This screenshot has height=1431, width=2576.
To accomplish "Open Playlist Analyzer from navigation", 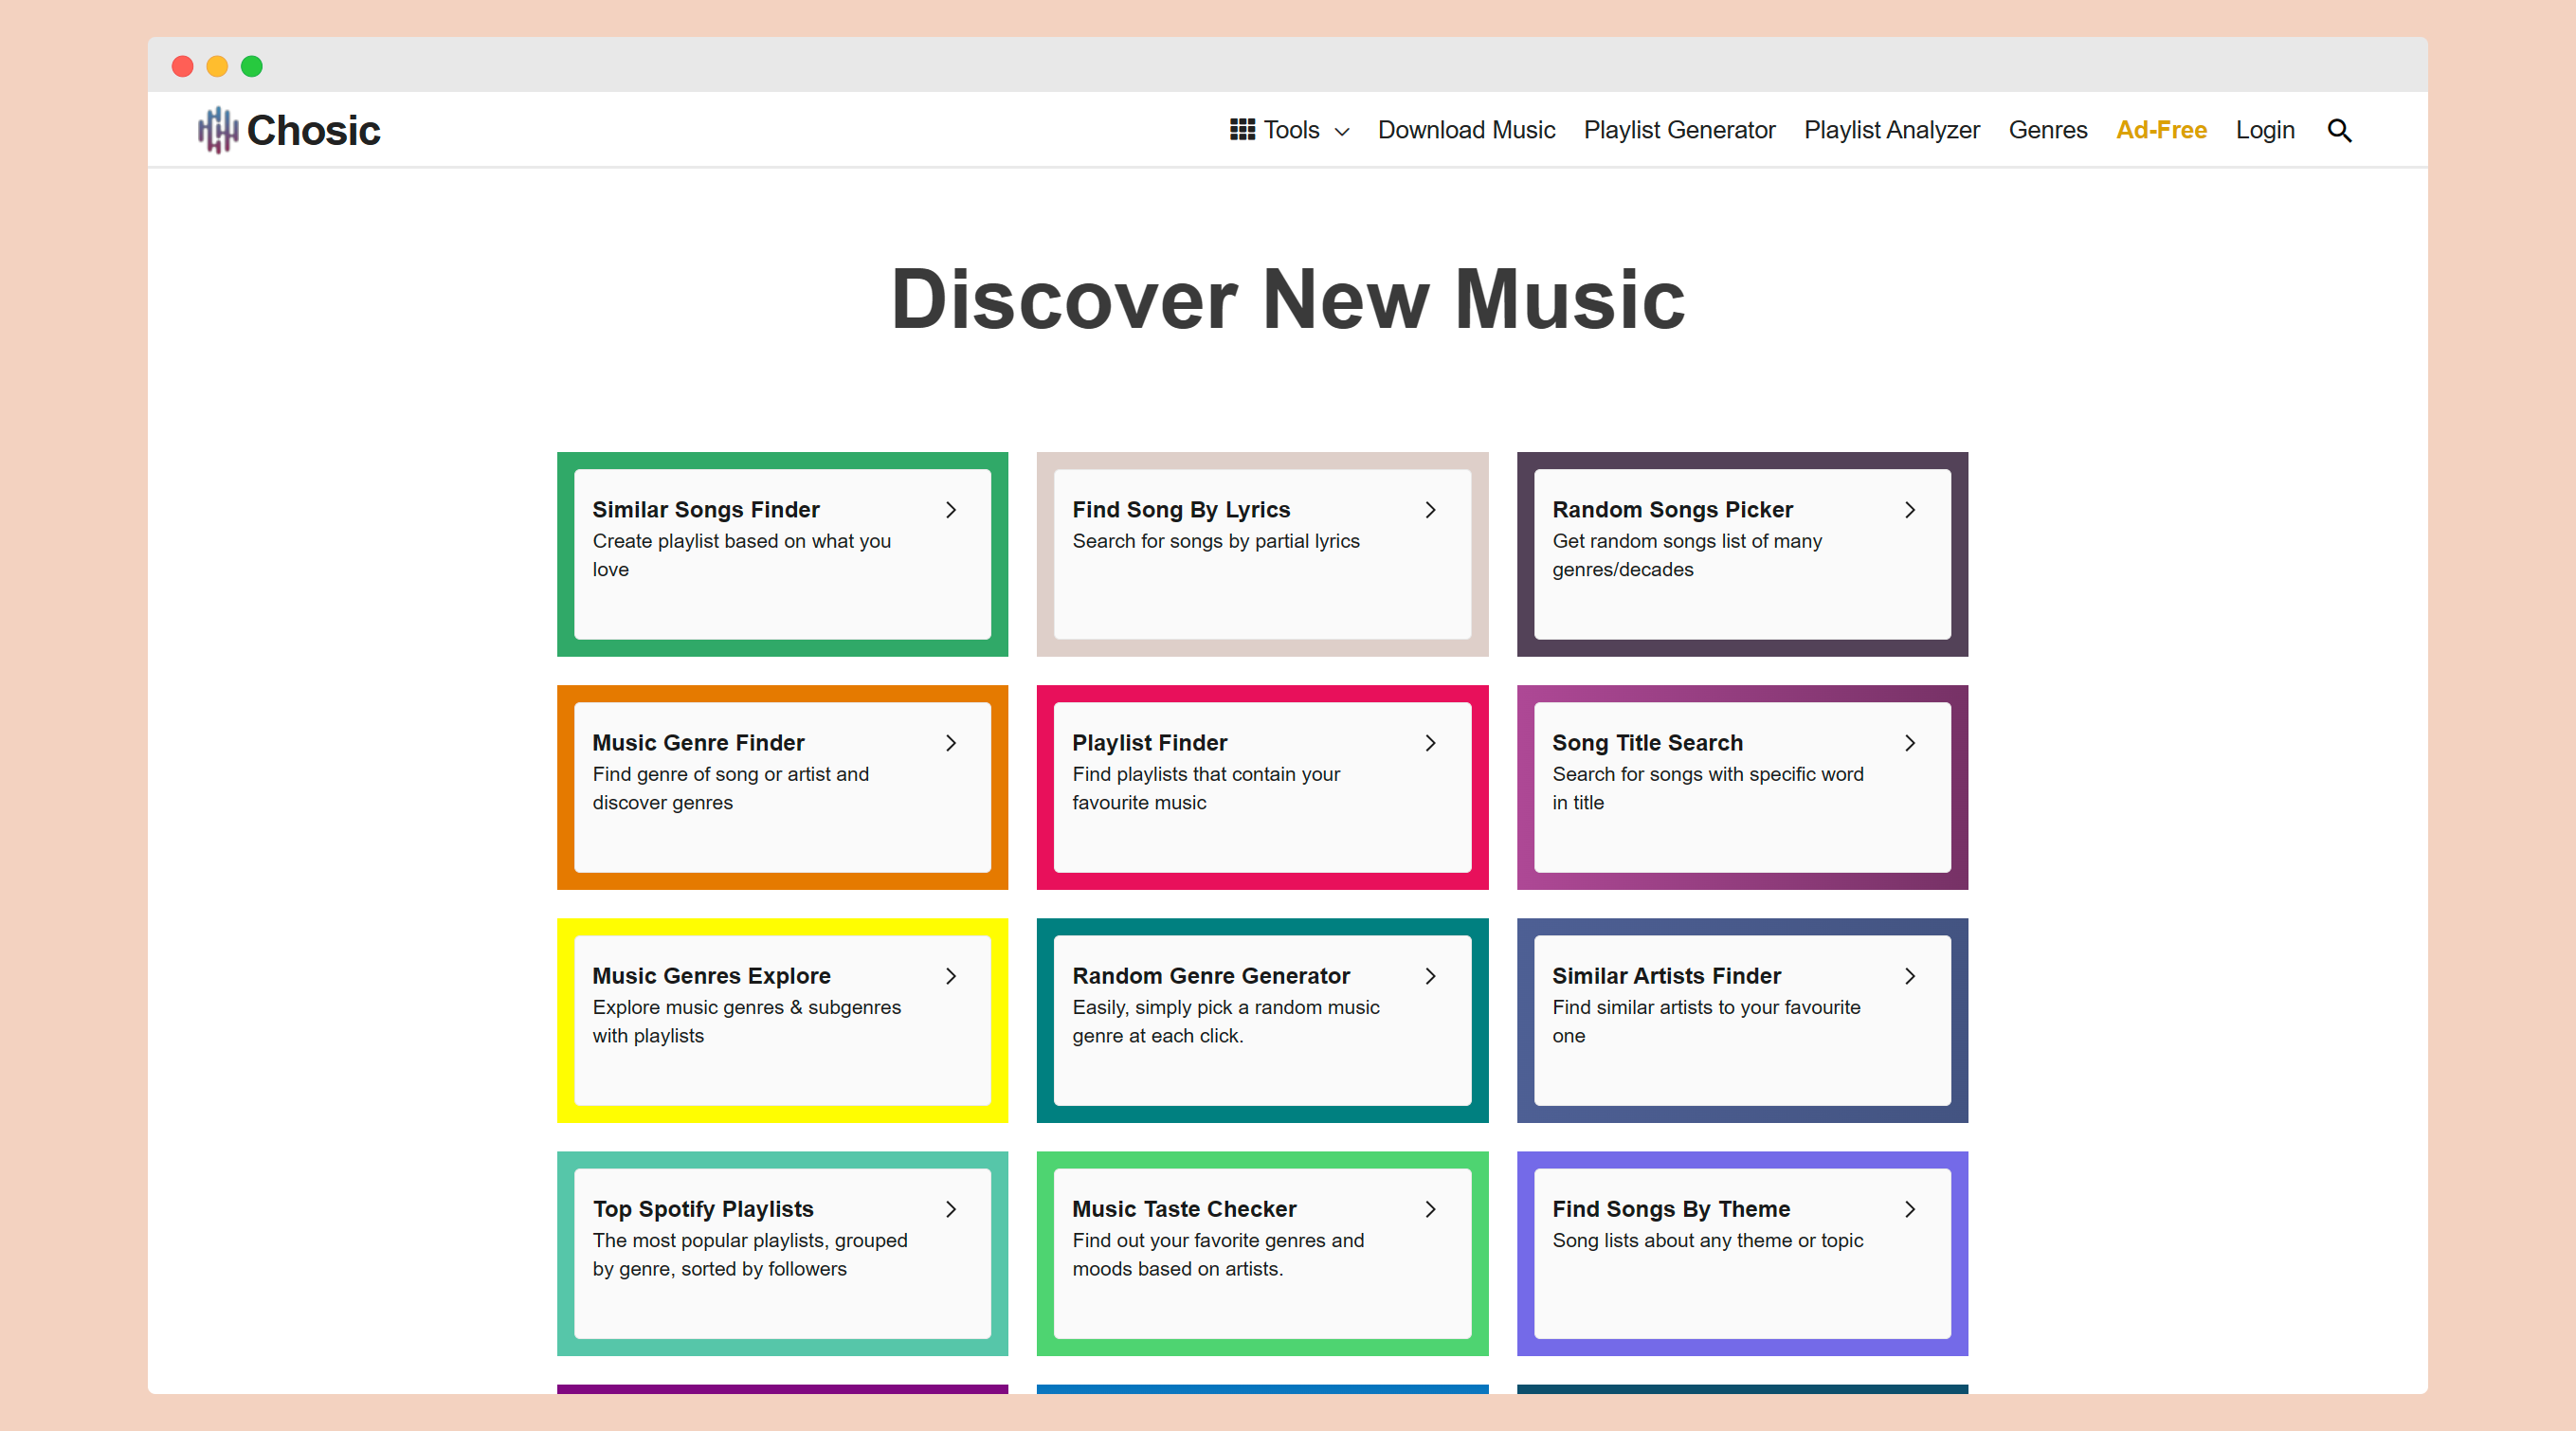I will click(x=1891, y=130).
